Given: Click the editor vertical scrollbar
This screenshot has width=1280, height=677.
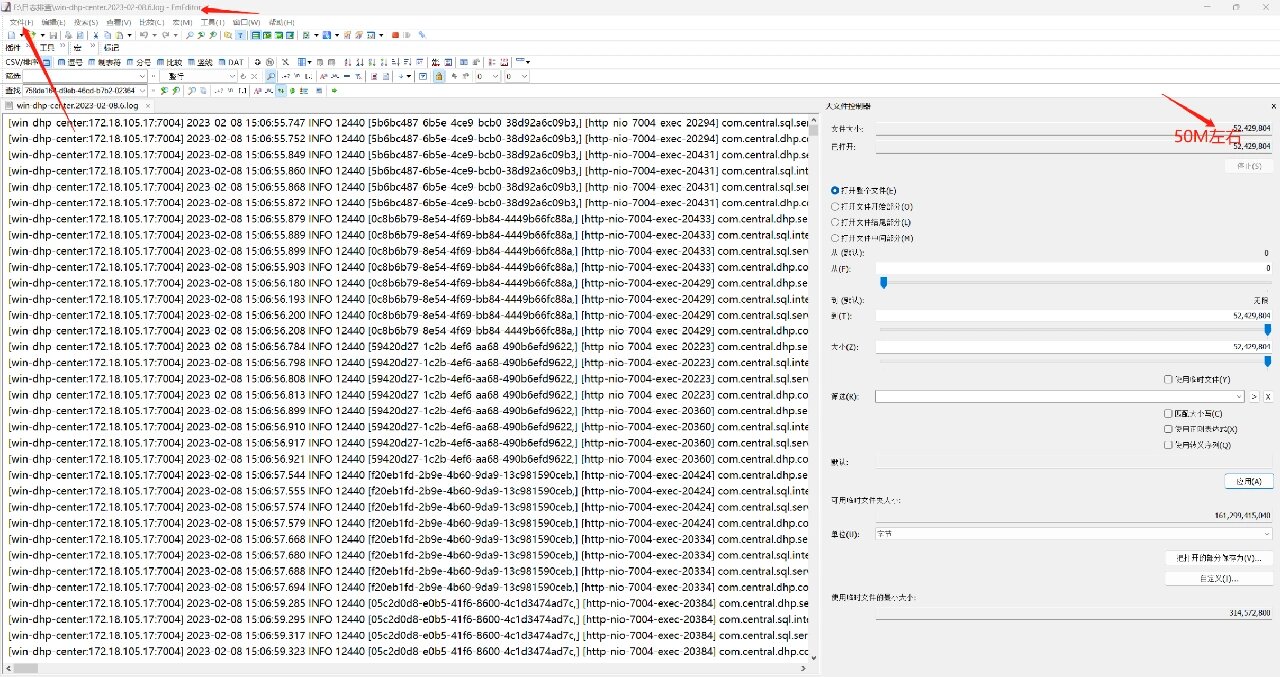Looking at the screenshot, I should pyautogui.click(x=813, y=390).
